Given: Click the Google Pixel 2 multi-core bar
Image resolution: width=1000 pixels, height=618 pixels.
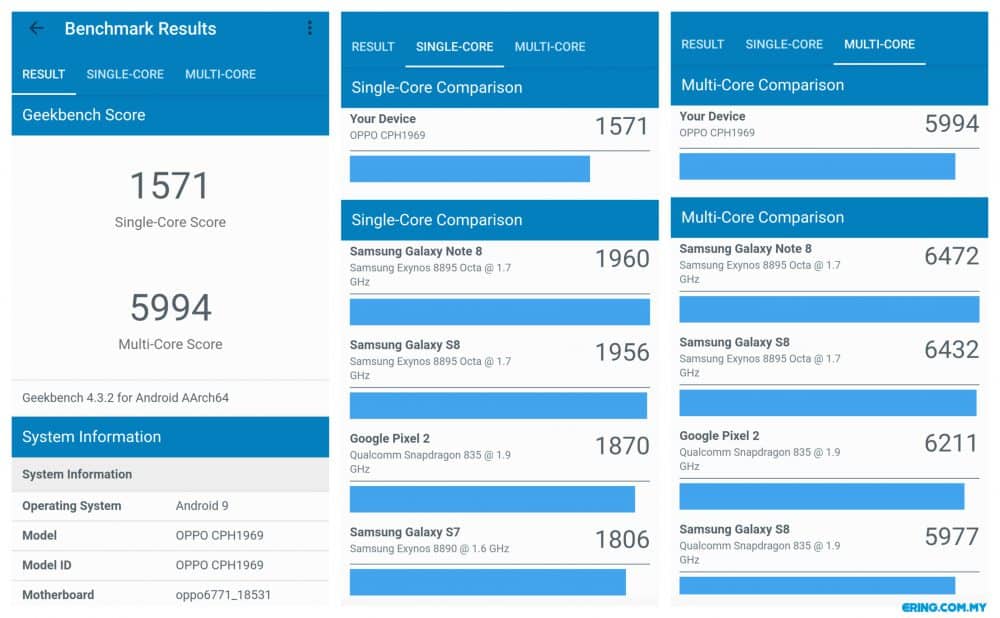Looking at the screenshot, I should tap(821, 496).
